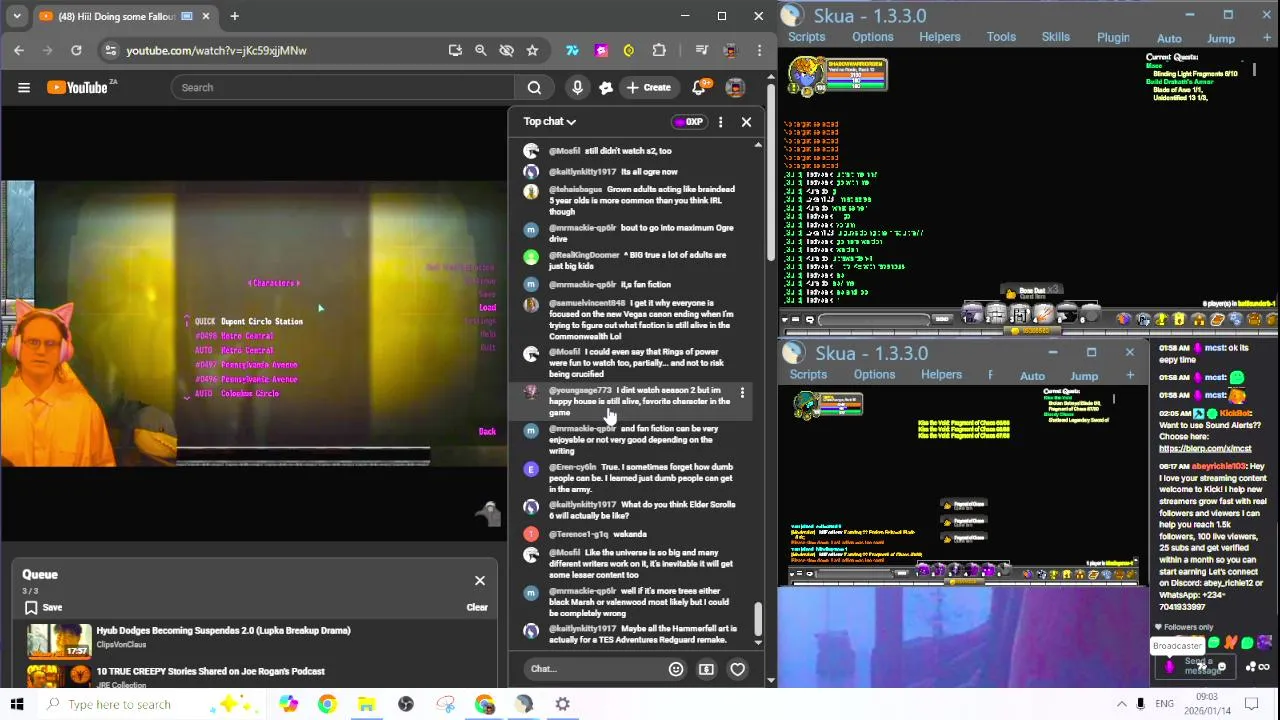Open Options menu in top Skua window
The image size is (1280, 720).
click(873, 37)
